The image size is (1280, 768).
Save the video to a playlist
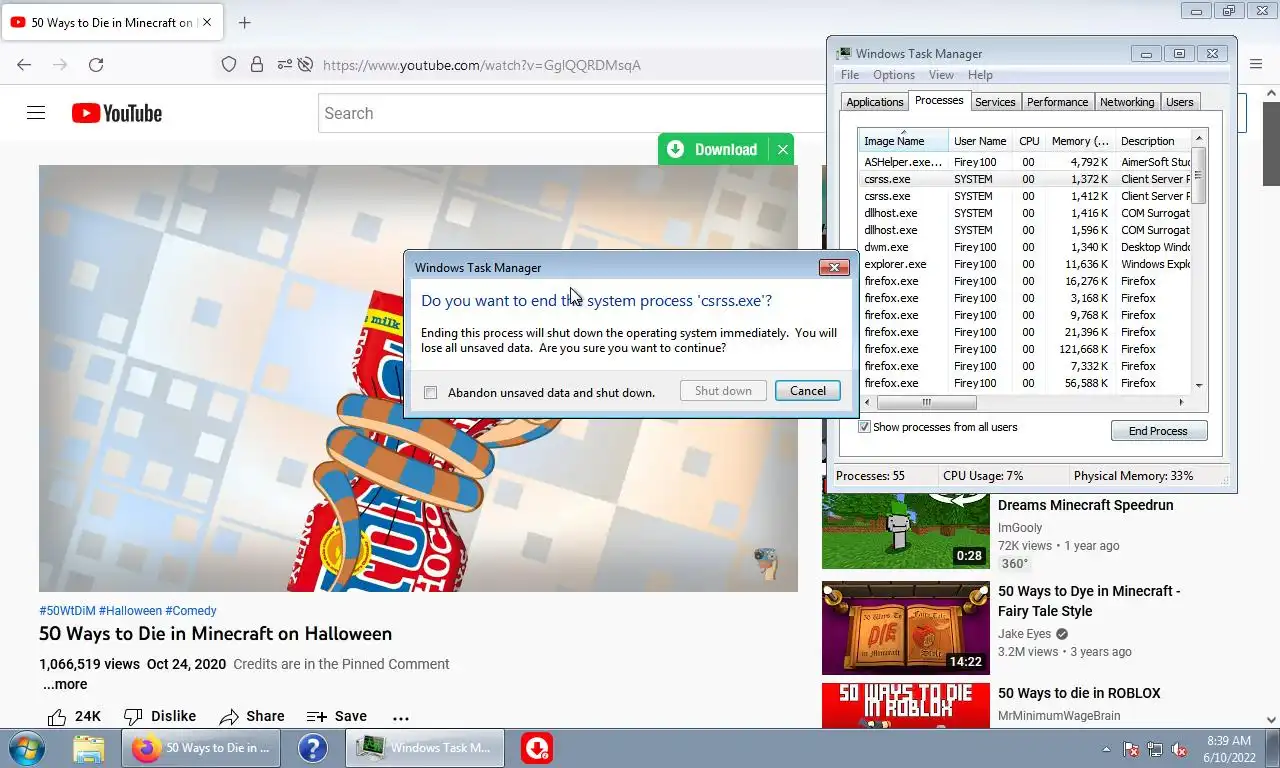[337, 716]
